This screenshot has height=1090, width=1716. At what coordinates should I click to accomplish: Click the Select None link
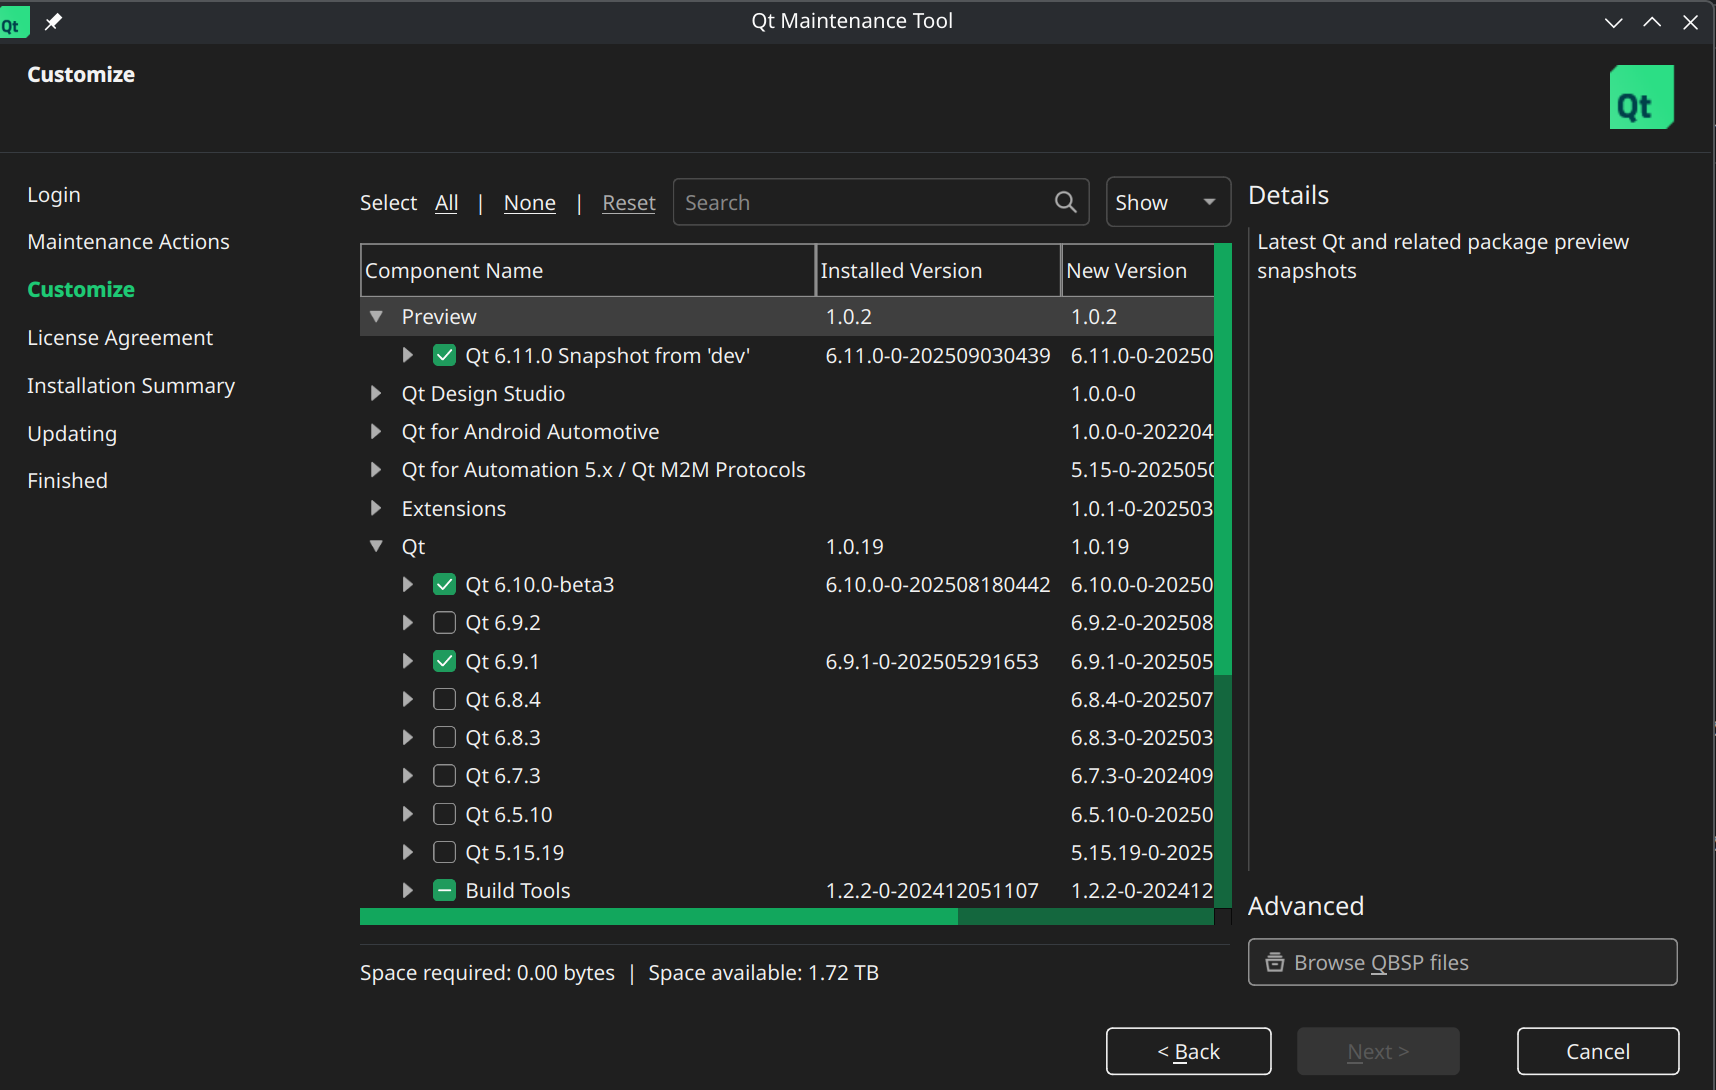click(x=530, y=203)
